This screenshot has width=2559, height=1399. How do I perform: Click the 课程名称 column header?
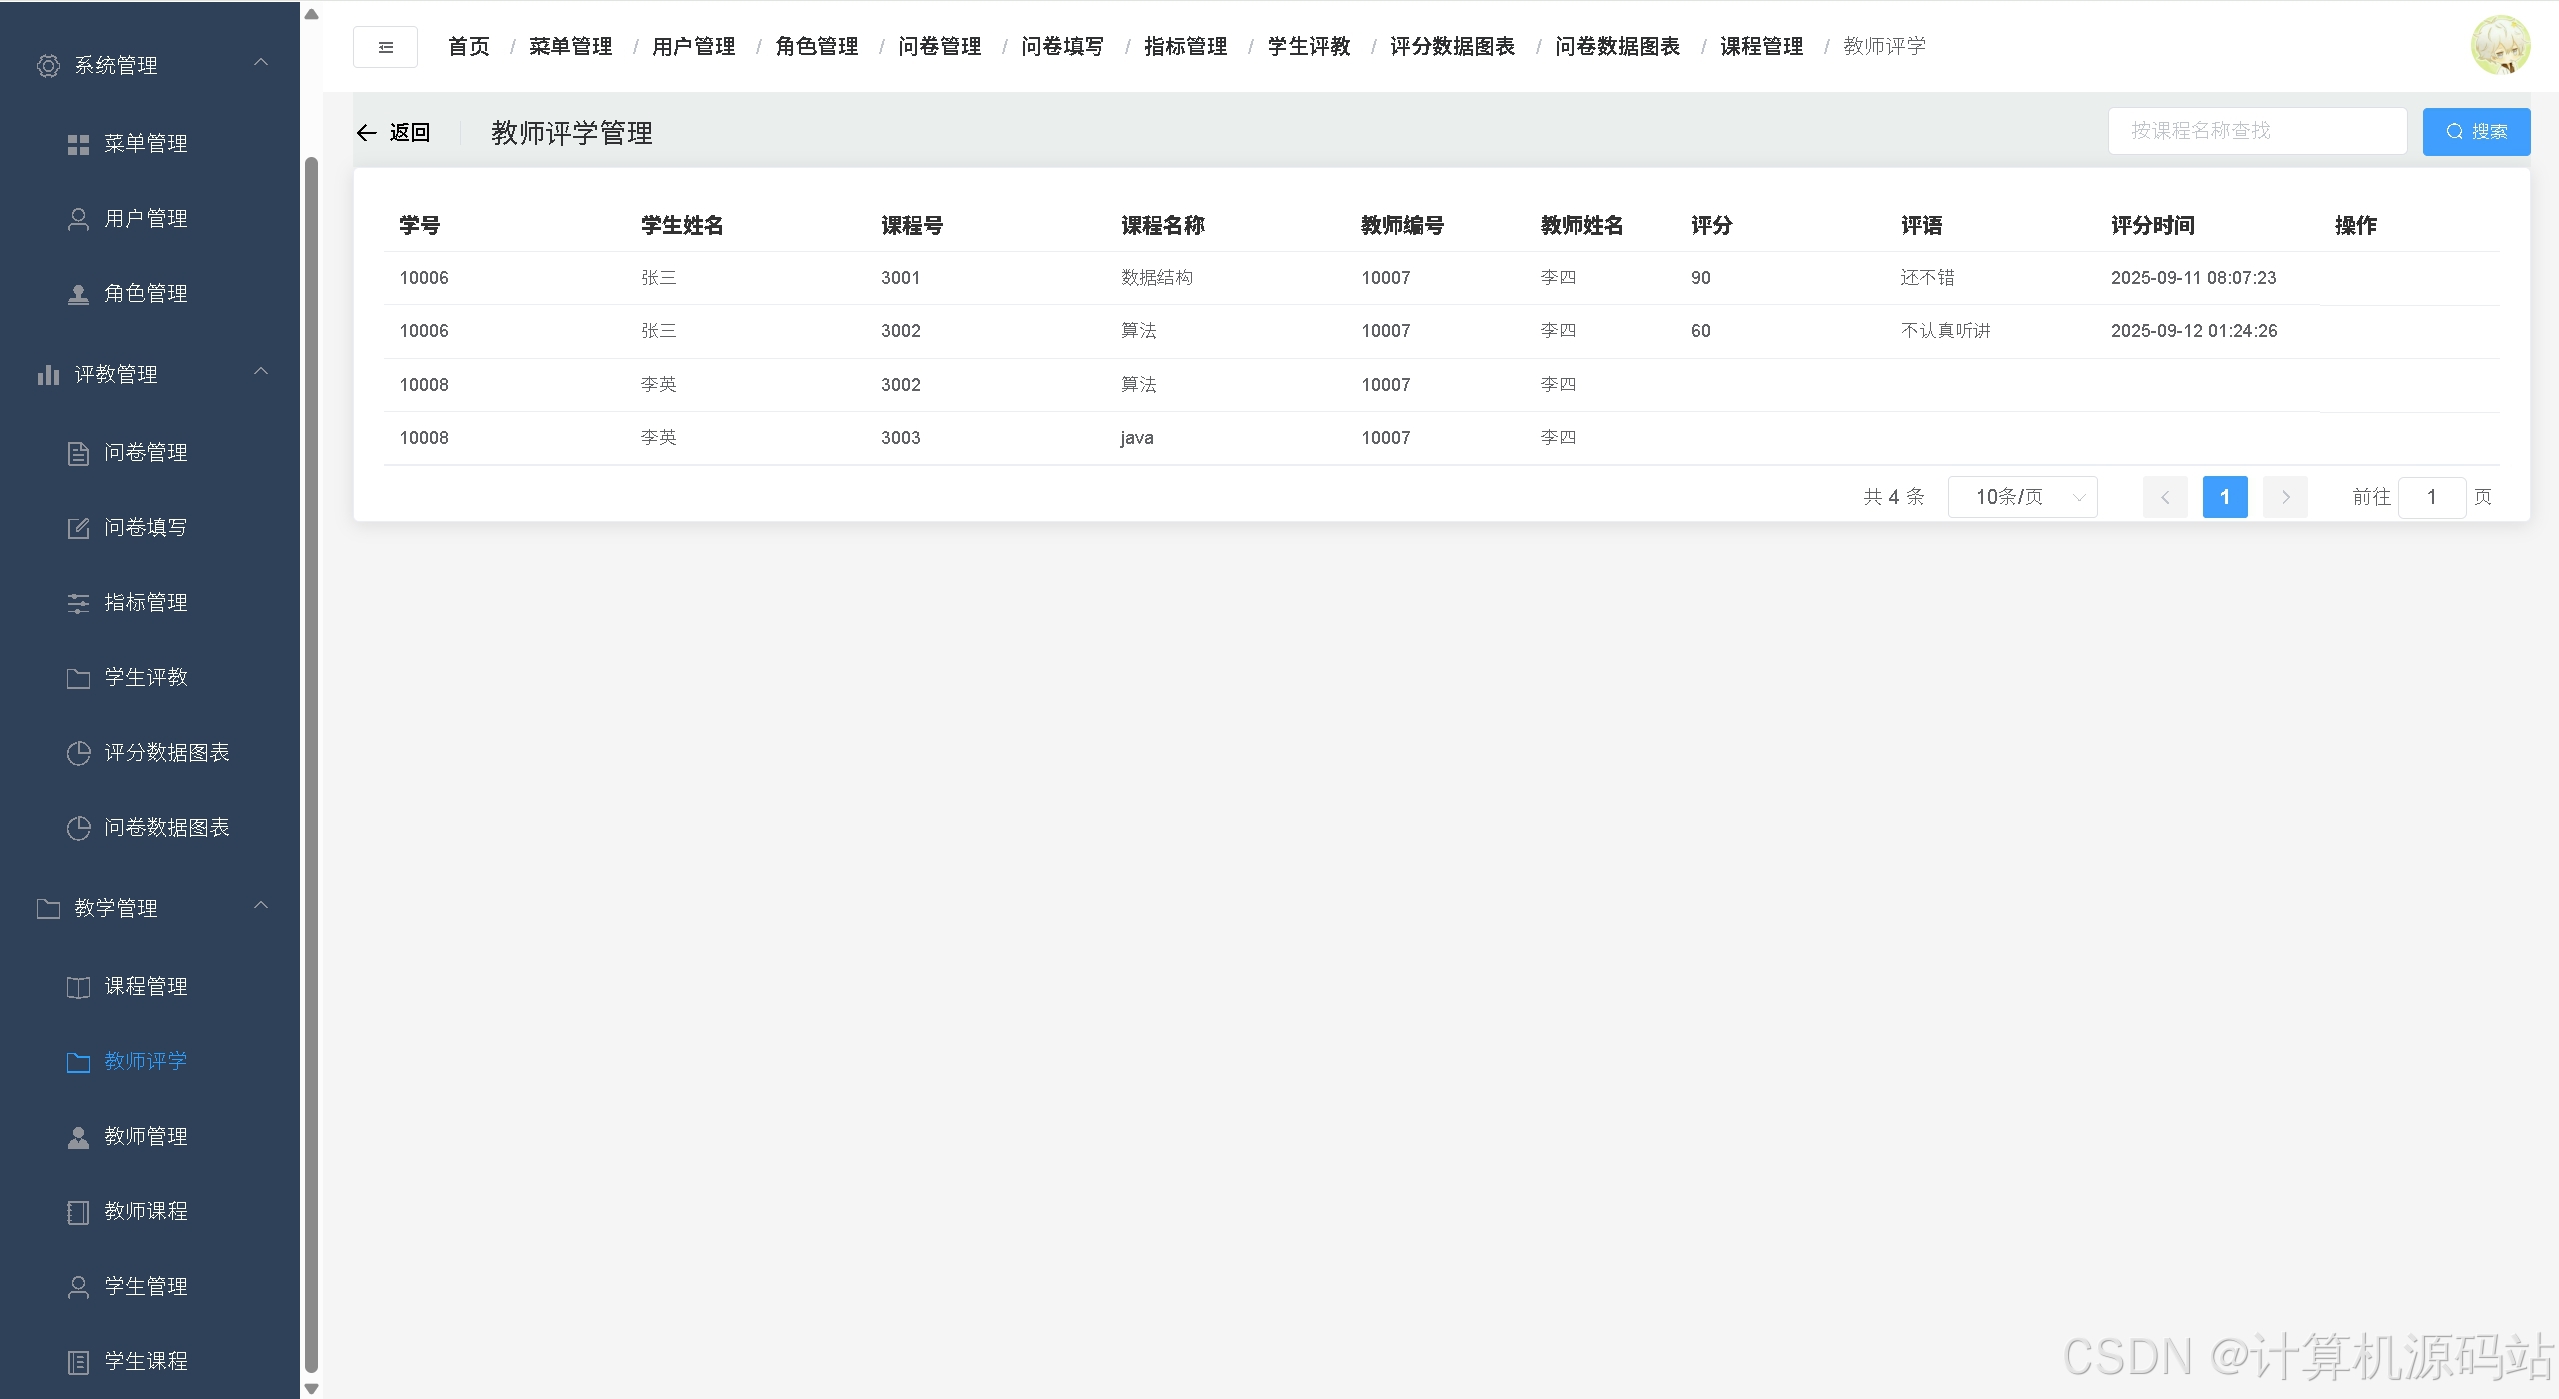pyautogui.click(x=1163, y=226)
